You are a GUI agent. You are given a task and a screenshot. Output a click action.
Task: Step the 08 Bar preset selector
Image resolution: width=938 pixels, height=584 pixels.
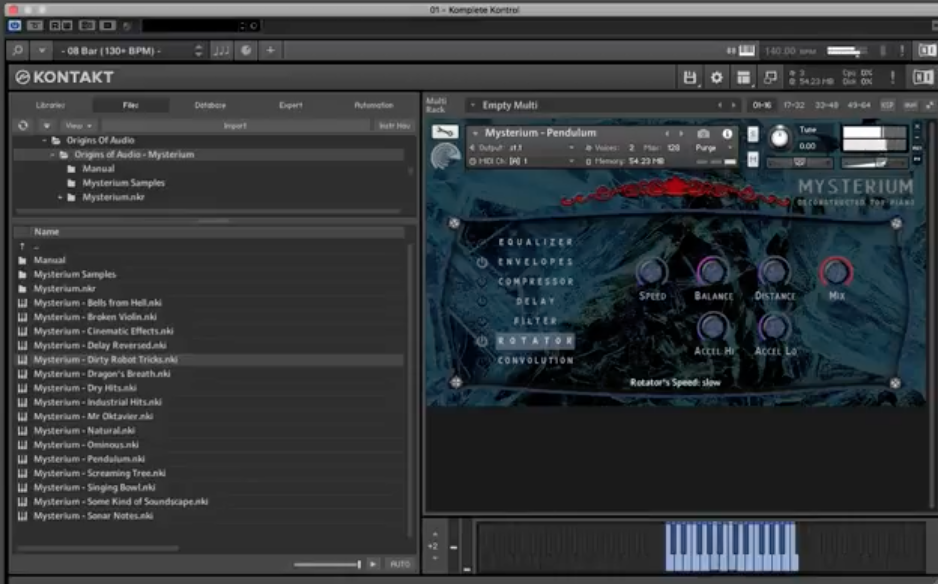click(198, 51)
